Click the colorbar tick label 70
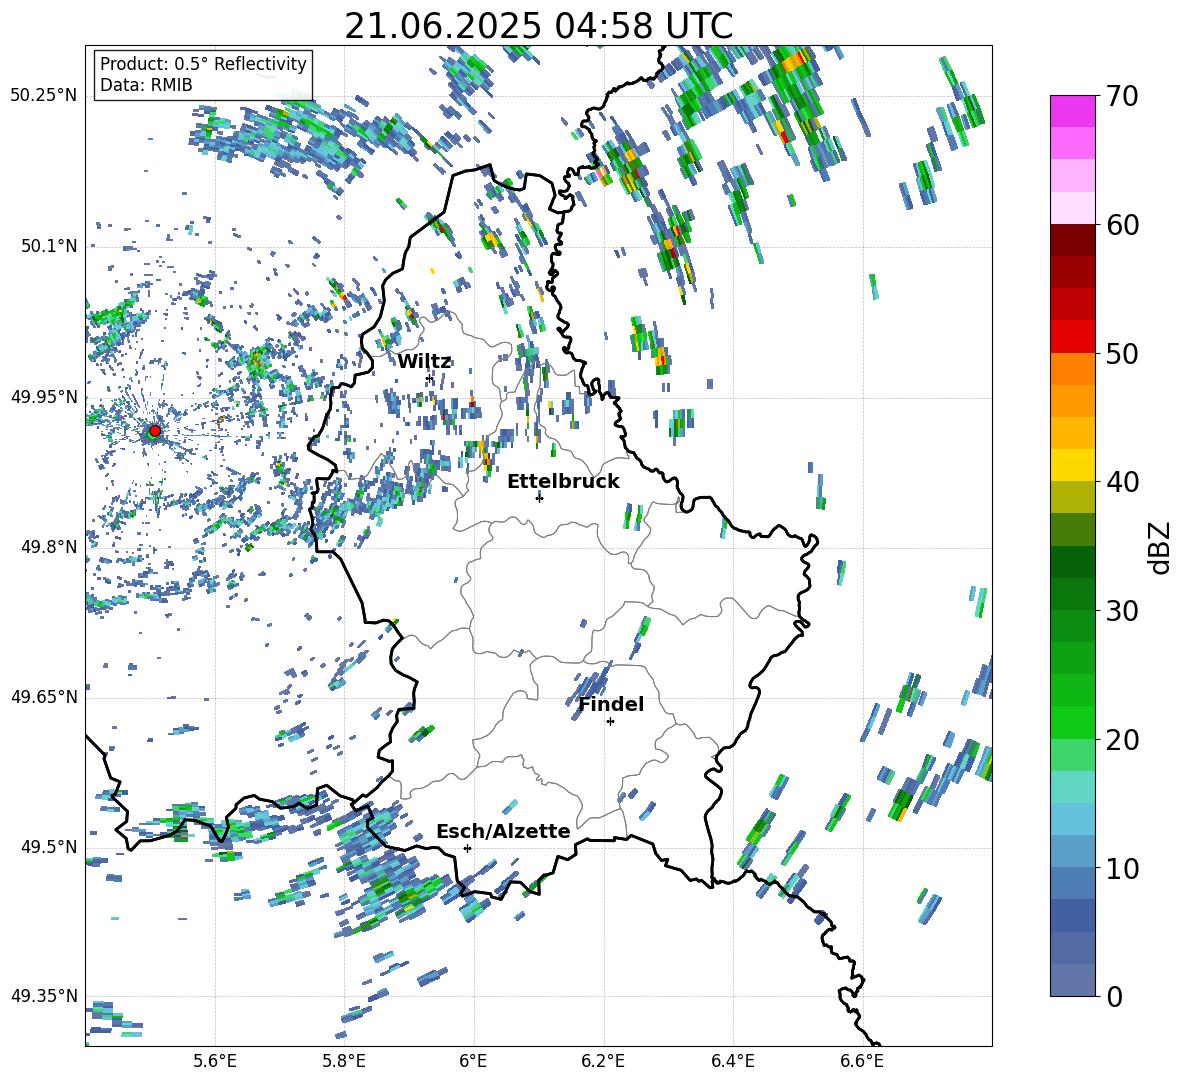The height and width of the screenshot is (1081, 1184). pyautogui.click(x=1122, y=96)
